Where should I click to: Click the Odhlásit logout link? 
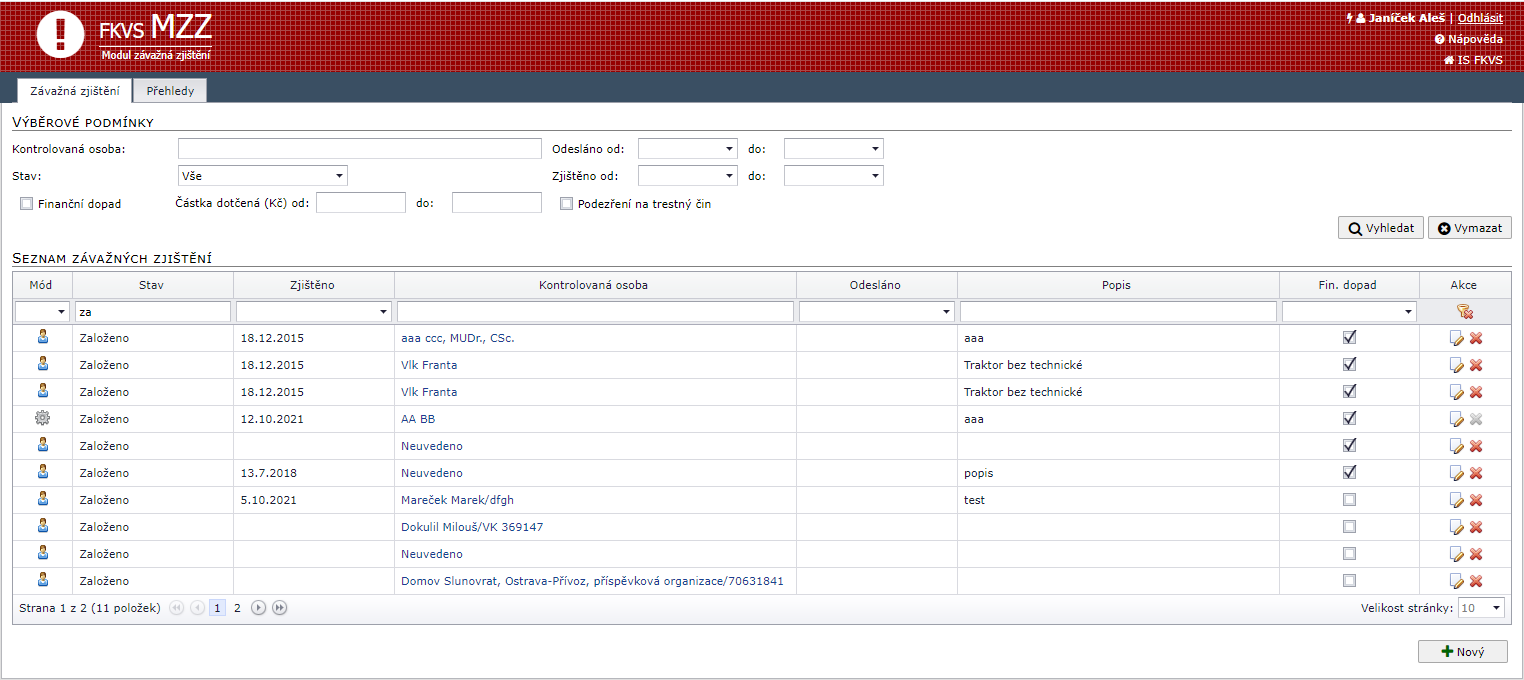click(1480, 18)
